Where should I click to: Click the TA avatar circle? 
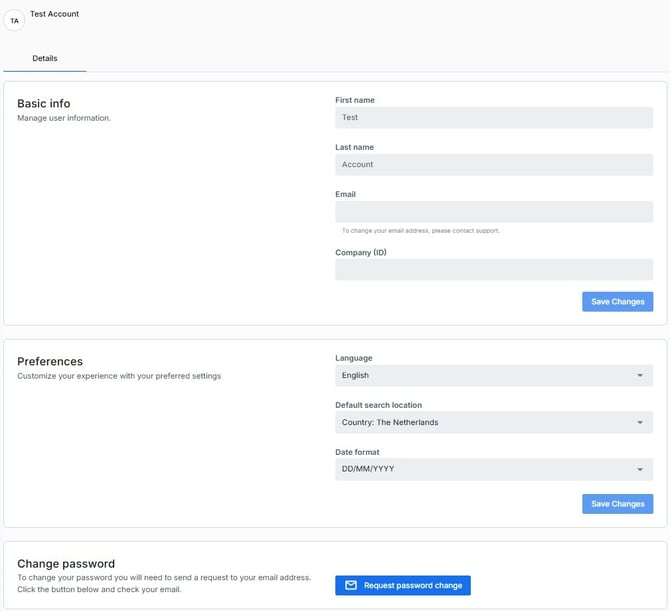pos(14,21)
